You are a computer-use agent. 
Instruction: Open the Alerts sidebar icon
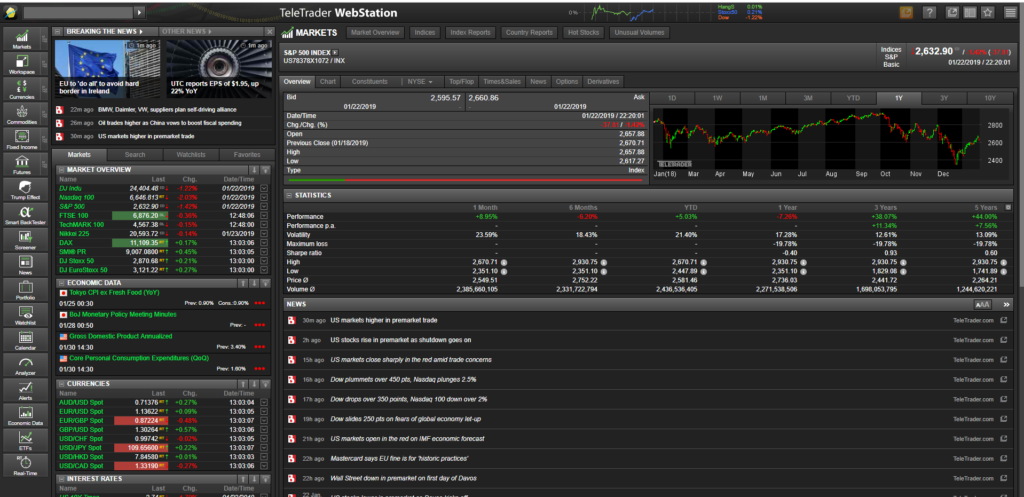point(25,390)
